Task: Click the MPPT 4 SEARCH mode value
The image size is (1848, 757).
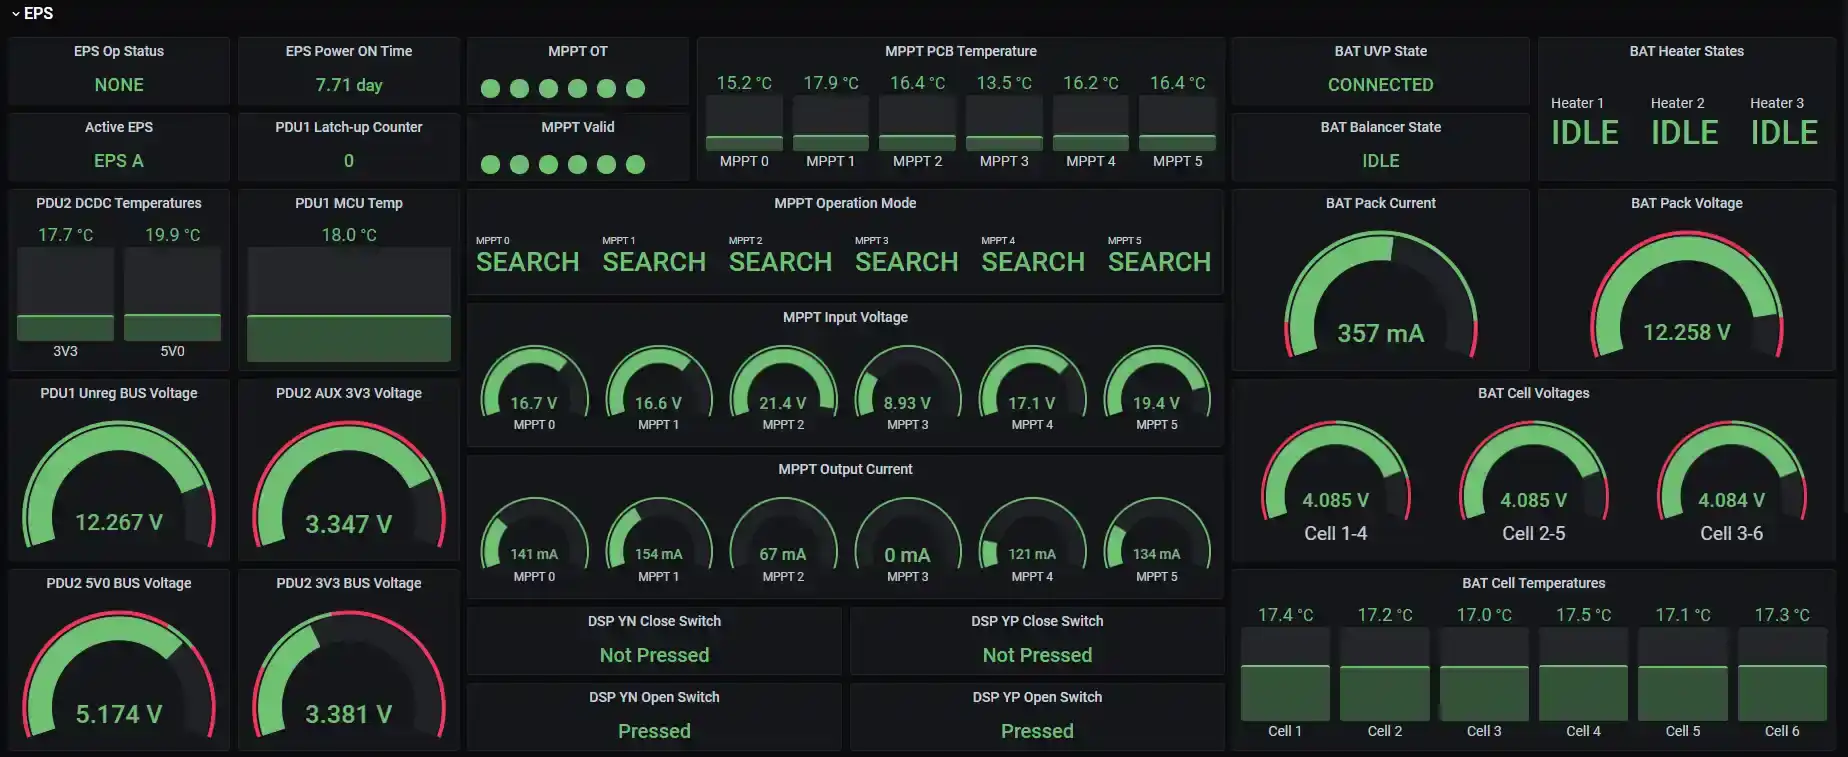Action: click(1033, 262)
